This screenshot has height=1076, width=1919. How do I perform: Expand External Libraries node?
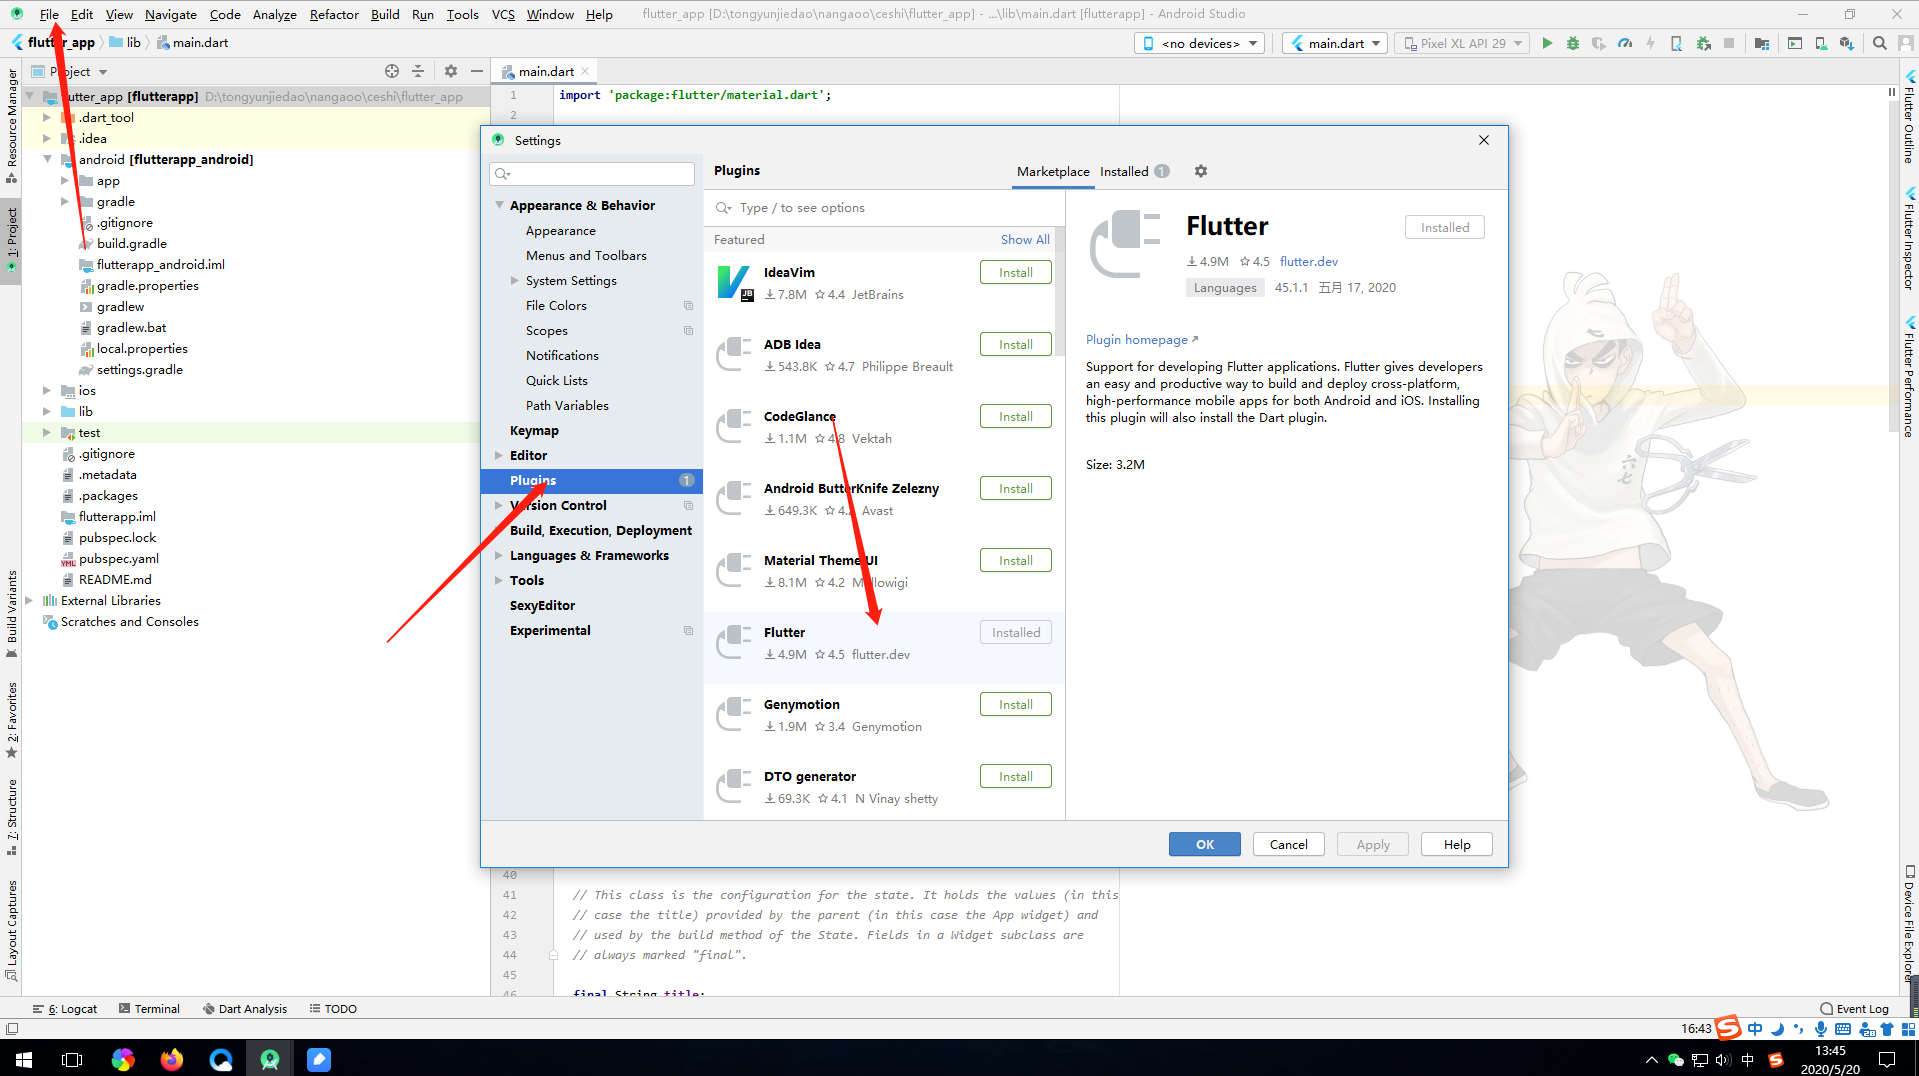pos(29,600)
